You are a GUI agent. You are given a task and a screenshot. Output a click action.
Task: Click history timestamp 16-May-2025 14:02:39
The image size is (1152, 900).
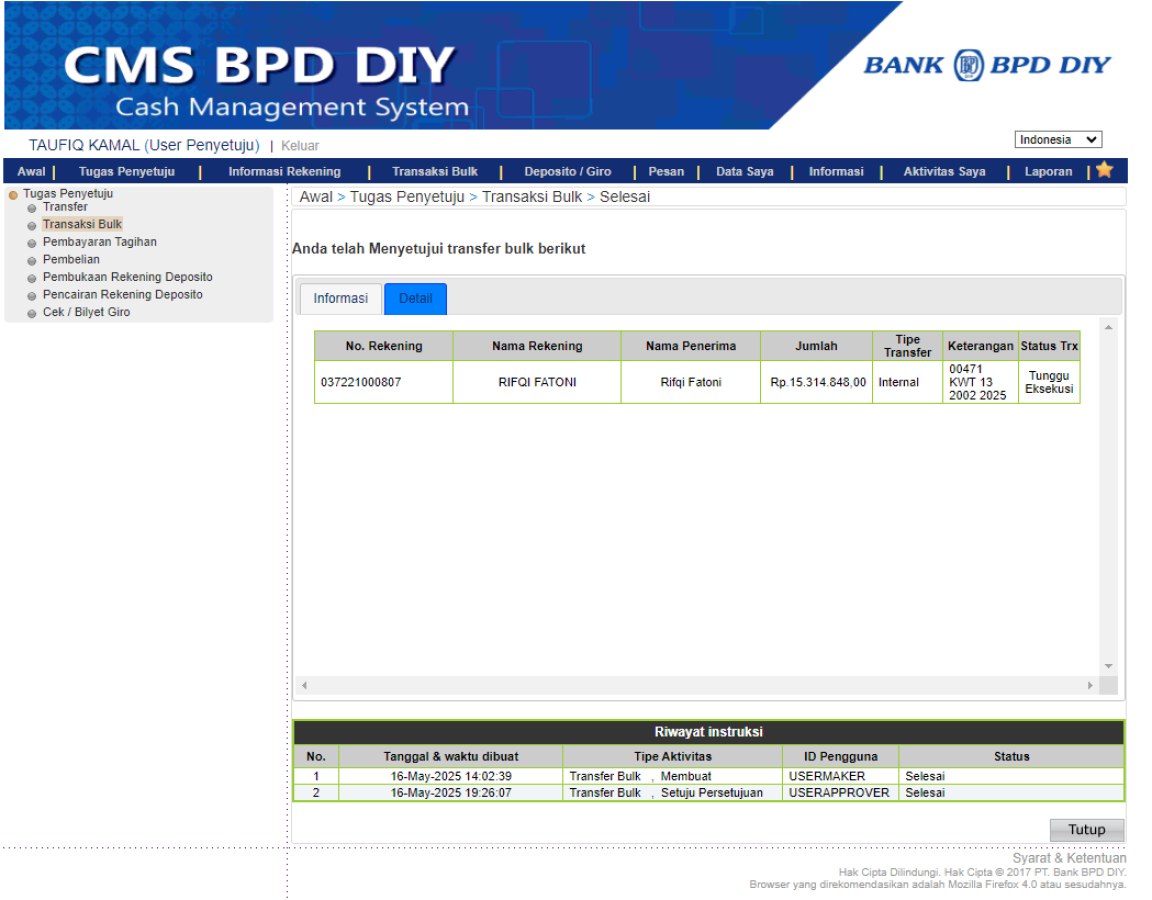tap(451, 777)
